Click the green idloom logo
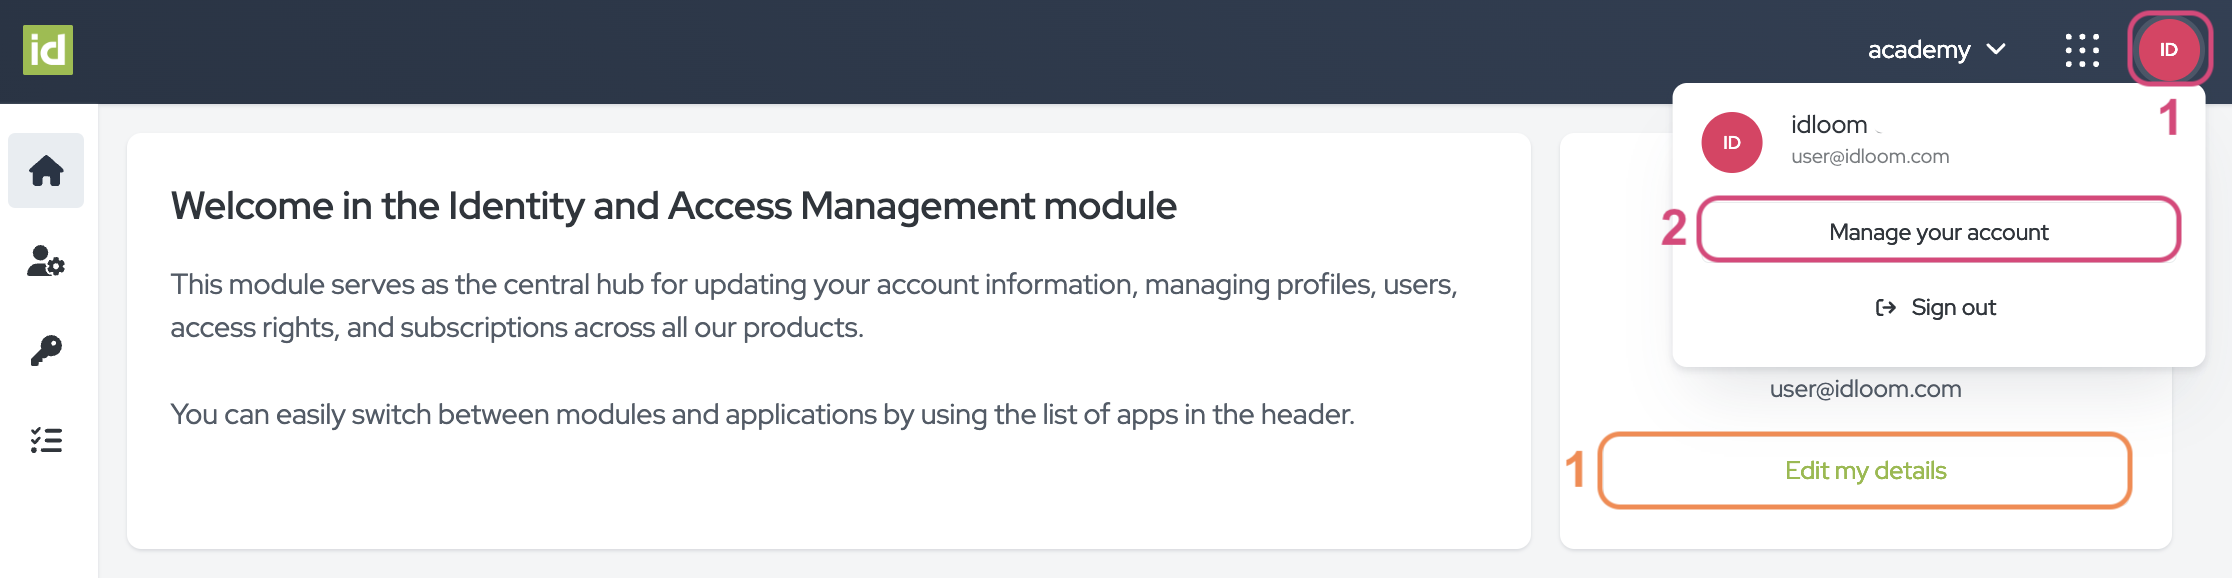Image resolution: width=2232 pixels, height=578 pixels. (48, 50)
